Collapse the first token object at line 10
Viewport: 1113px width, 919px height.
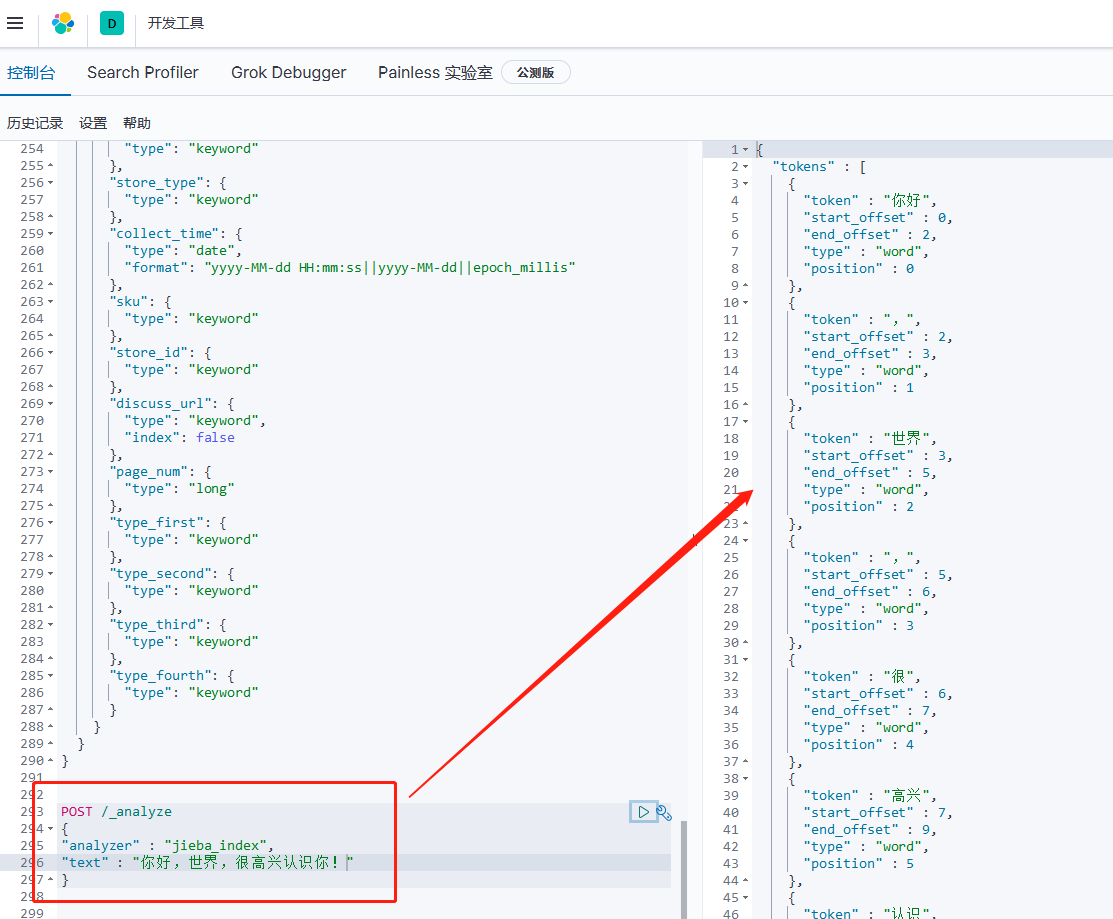tap(745, 301)
